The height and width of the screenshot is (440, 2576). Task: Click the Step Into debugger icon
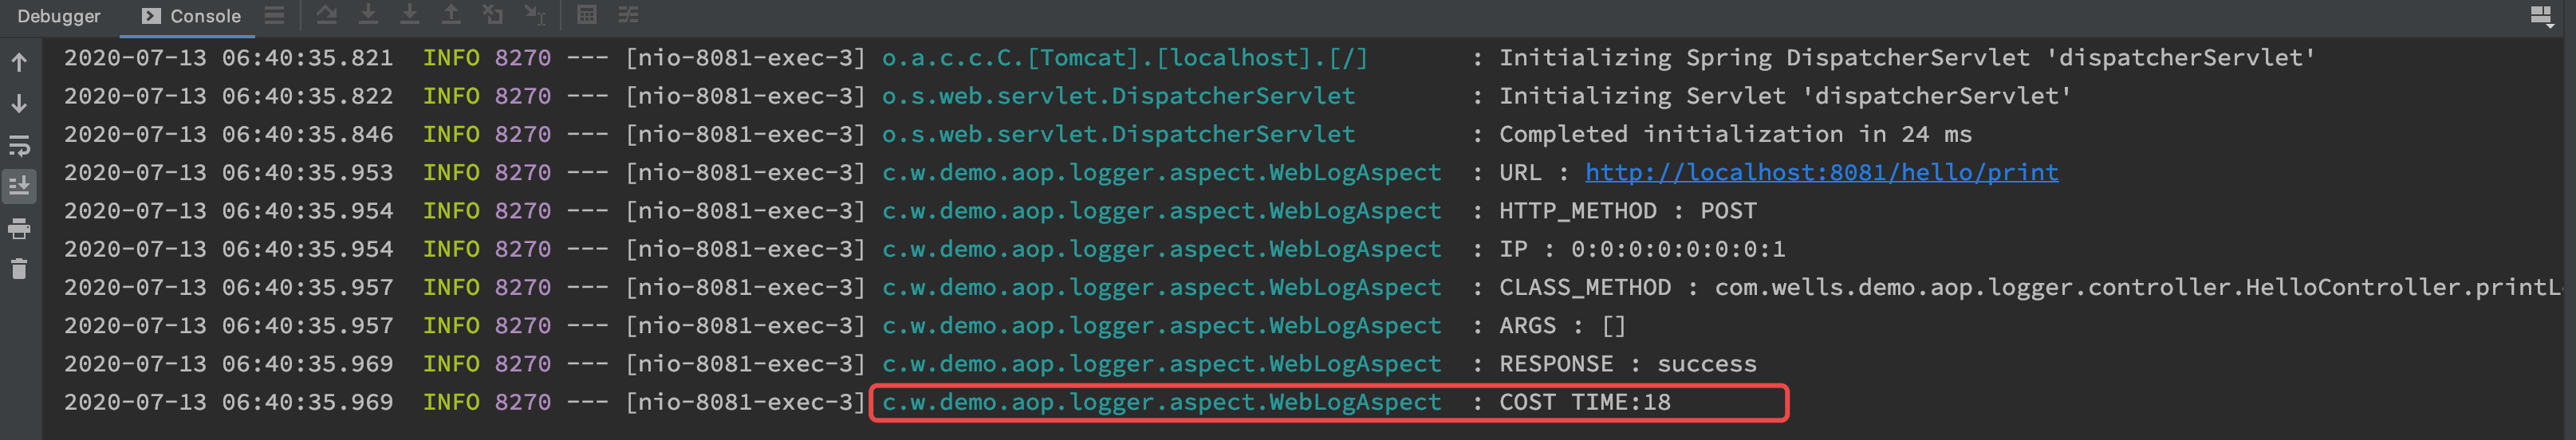tap(410, 15)
